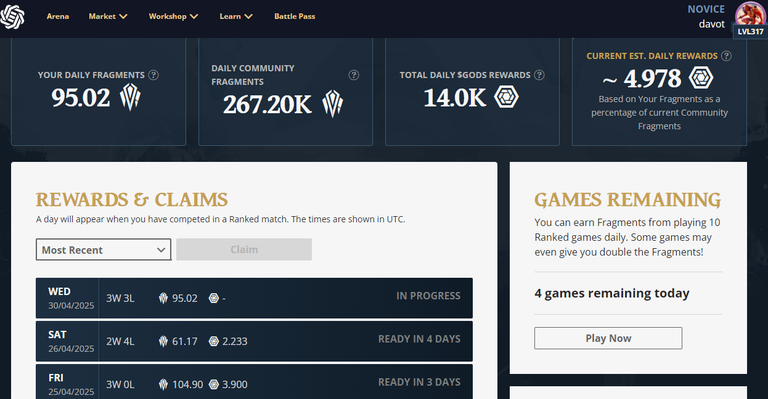768x399 pixels.
Task: Click the greyed Claim button
Action: tap(244, 249)
